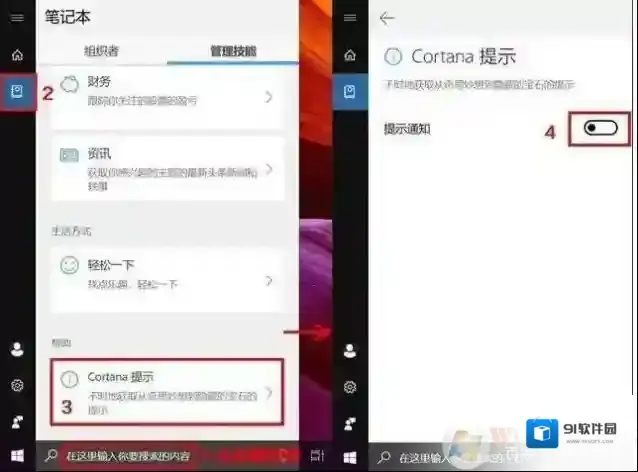Open Task View icon beside left search box
Viewport: 638px width, 472px height.
coord(316,457)
